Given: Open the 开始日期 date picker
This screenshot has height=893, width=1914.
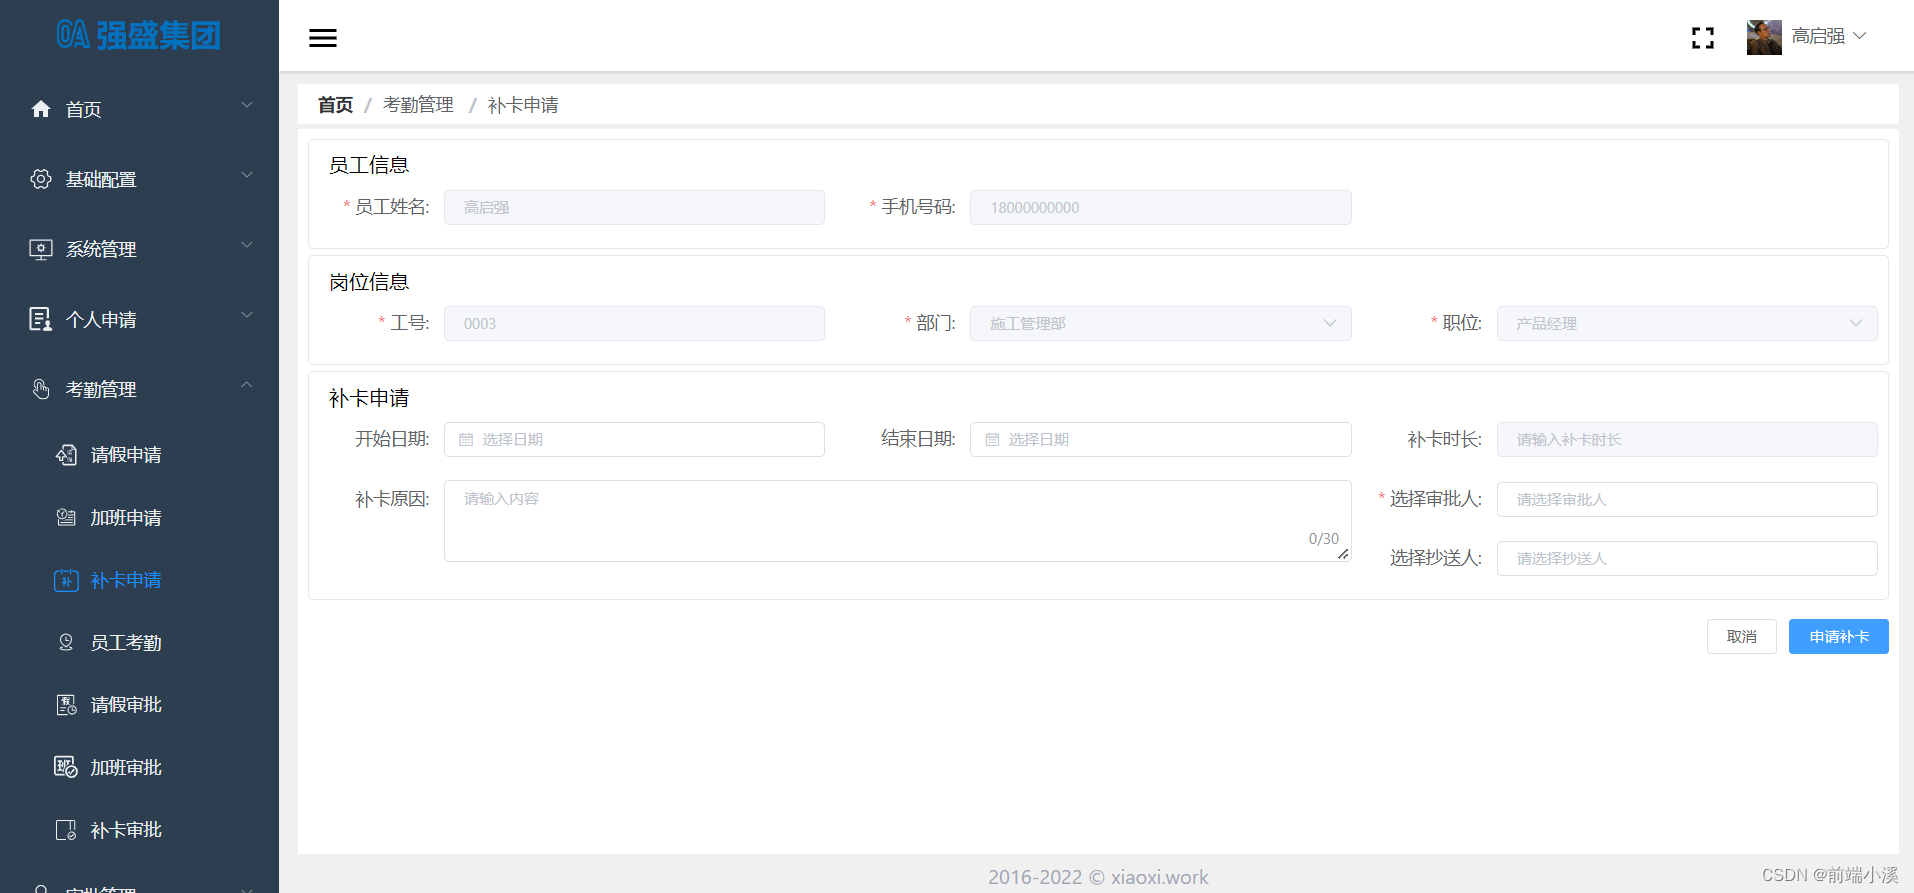Looking at the screenshot, I should 634,439.
